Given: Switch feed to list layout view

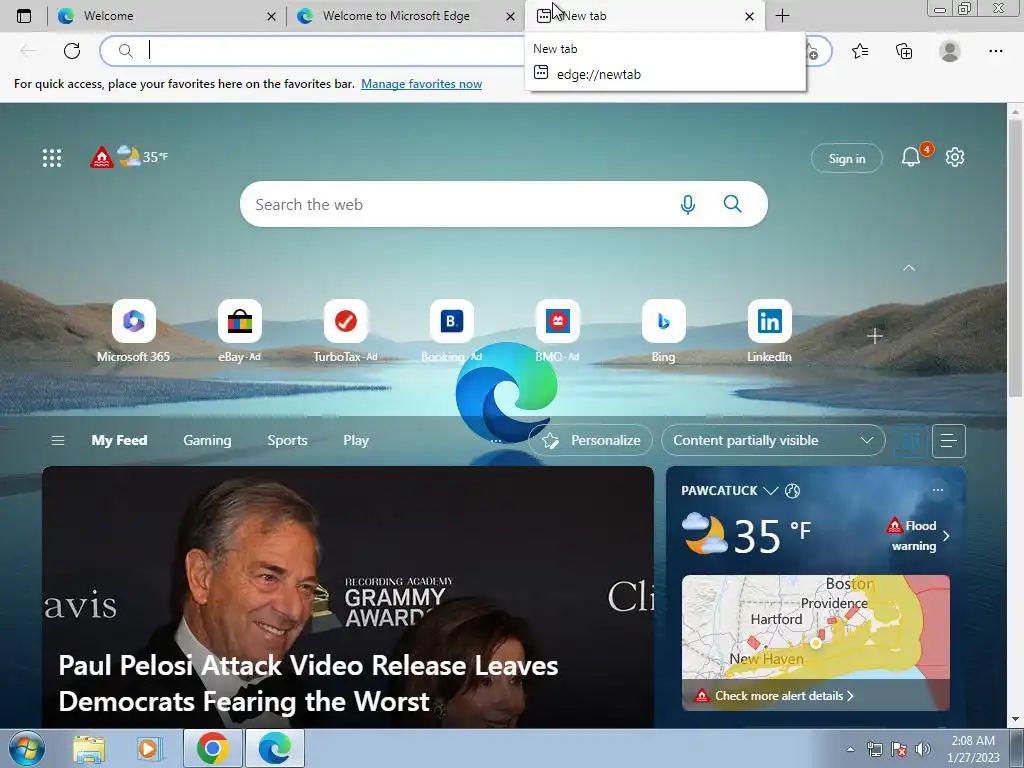Looking at the screenshot, I should pos(949,441).
